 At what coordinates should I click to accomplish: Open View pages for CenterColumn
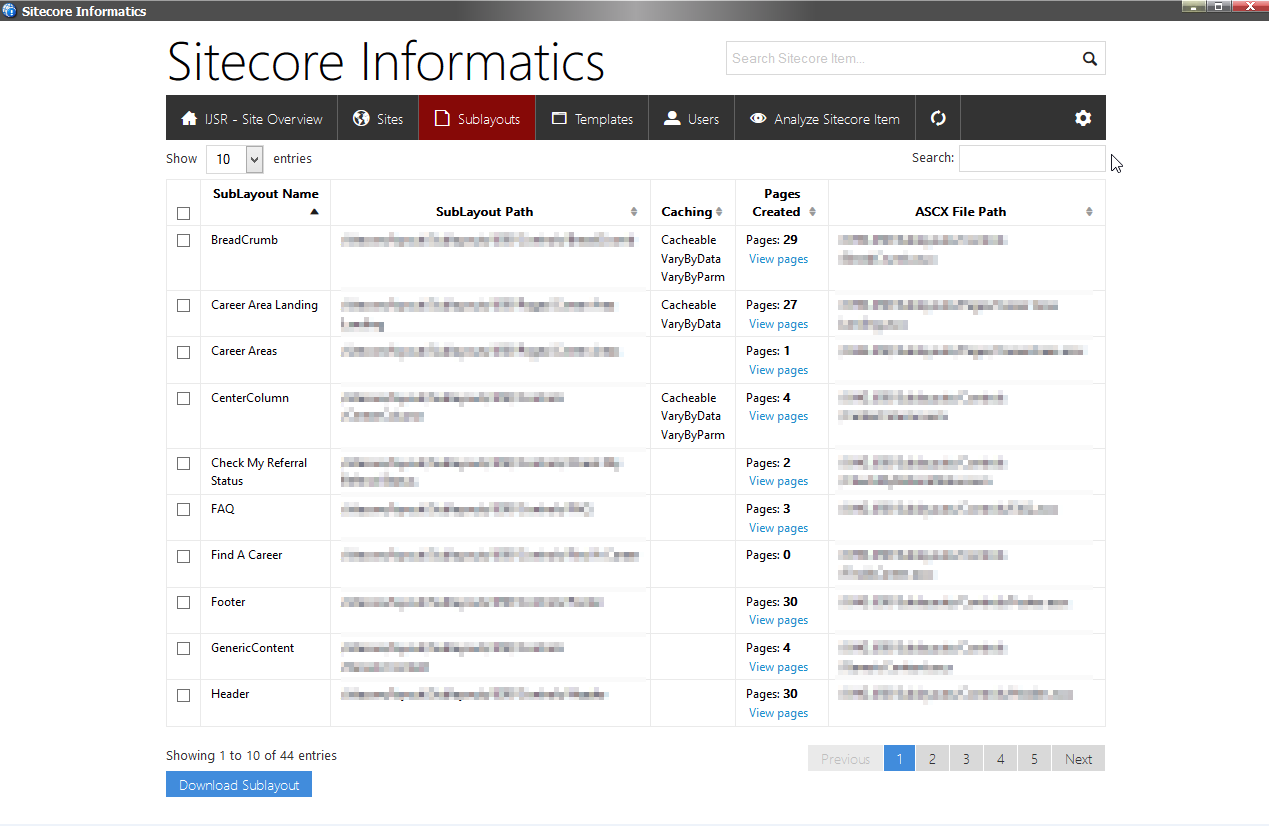tap(778, 416)
